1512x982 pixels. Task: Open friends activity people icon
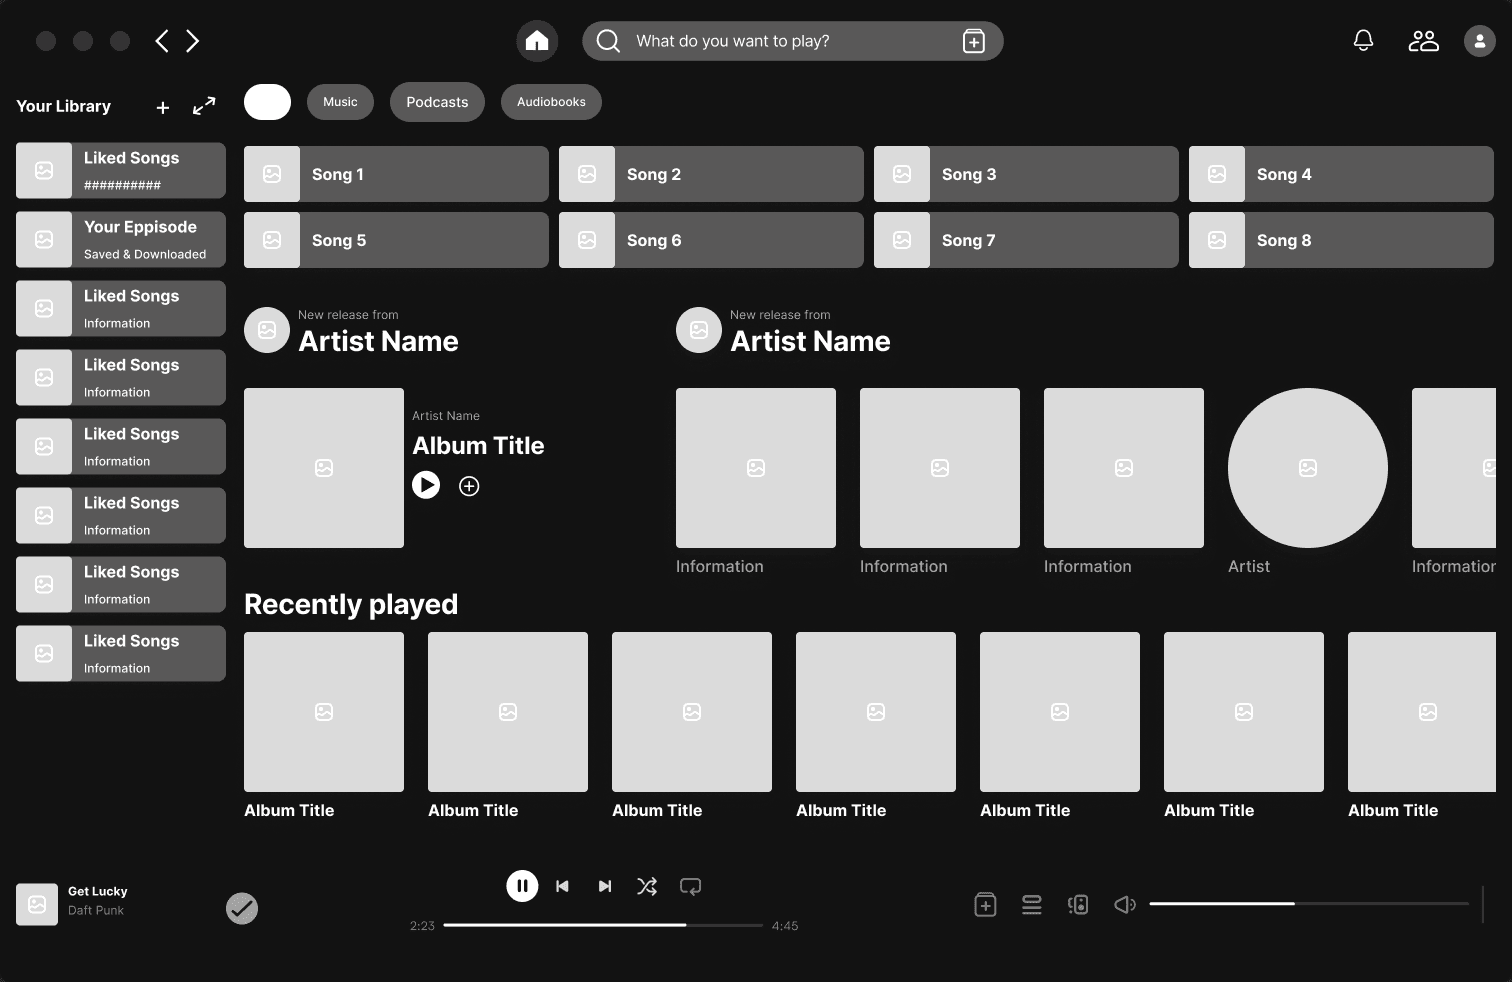click(x=1423, y=41)
